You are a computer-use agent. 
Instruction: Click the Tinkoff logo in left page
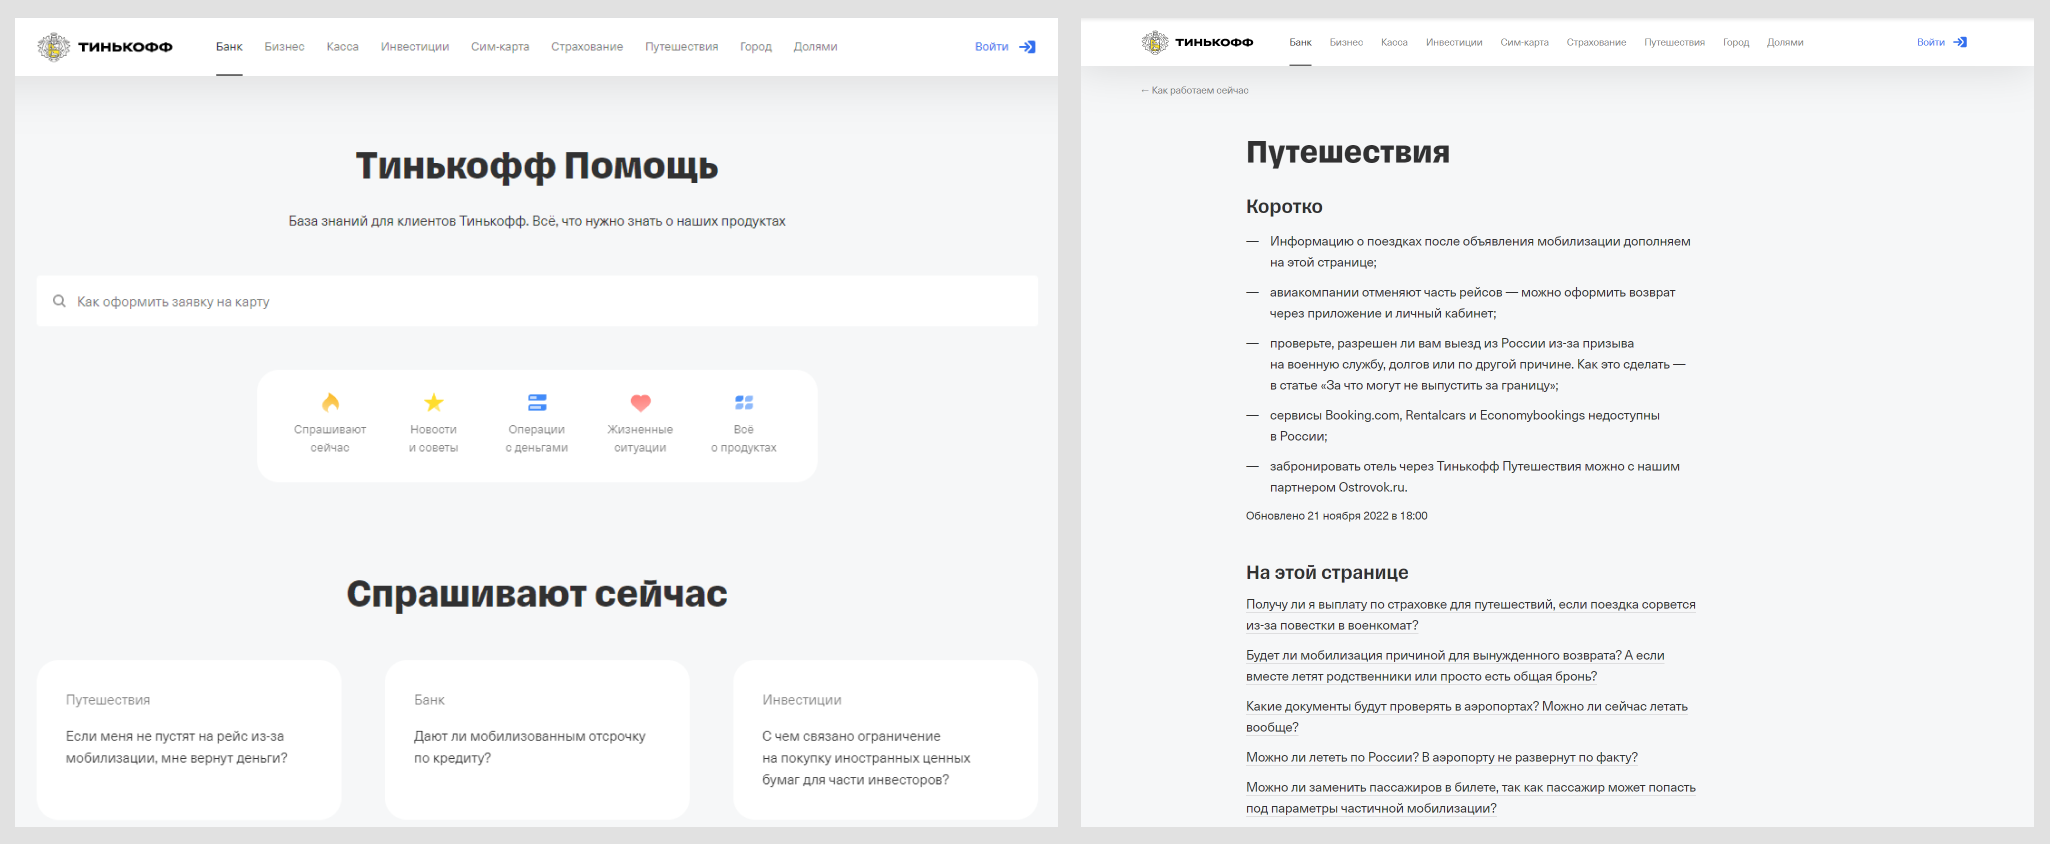pyautogui.click(x=105, y=47)
